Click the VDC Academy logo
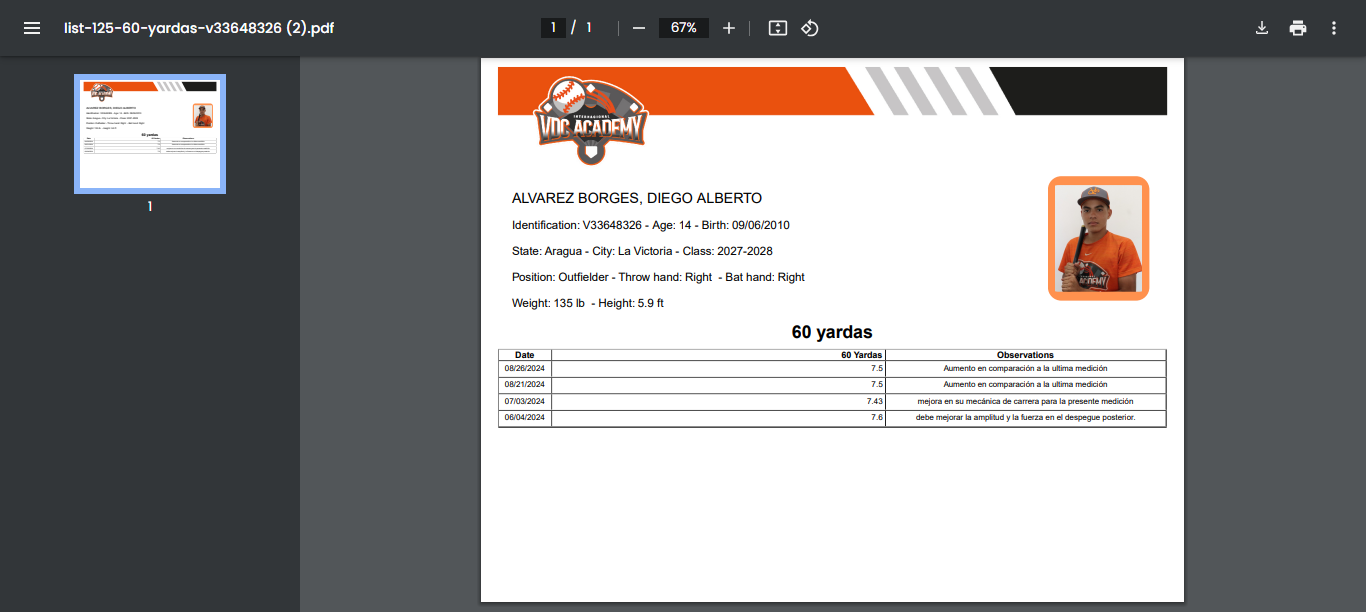 click(592, 121)
